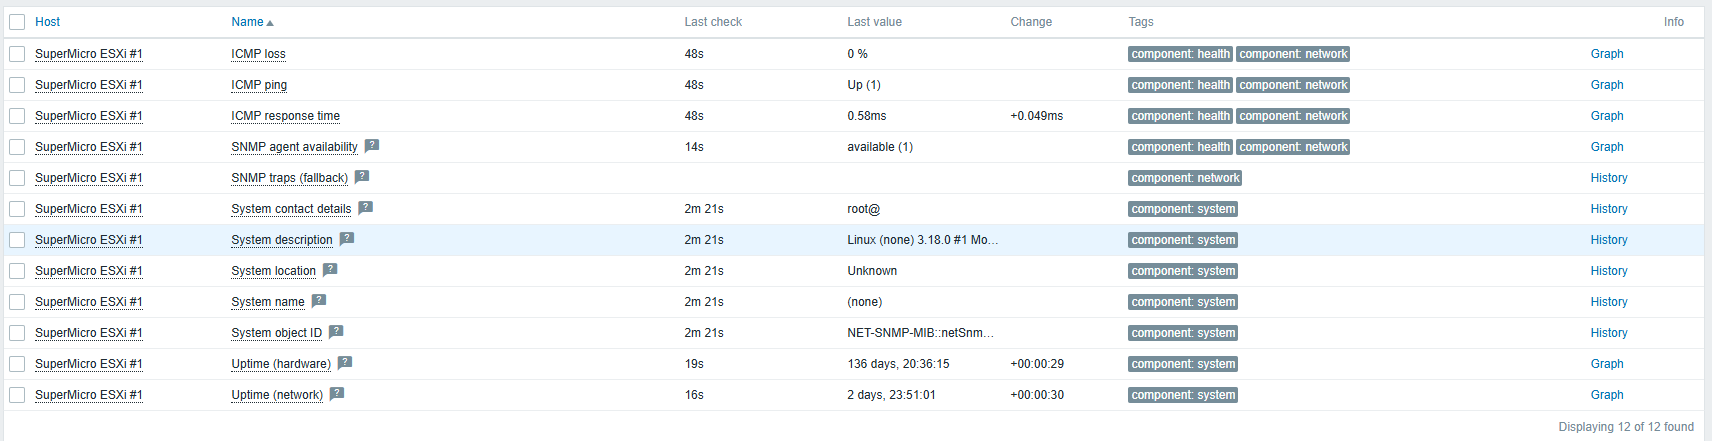Click help icon beside Uptime (hardware)
Screen dimensions: 1712x441
[x=344, y=363]
